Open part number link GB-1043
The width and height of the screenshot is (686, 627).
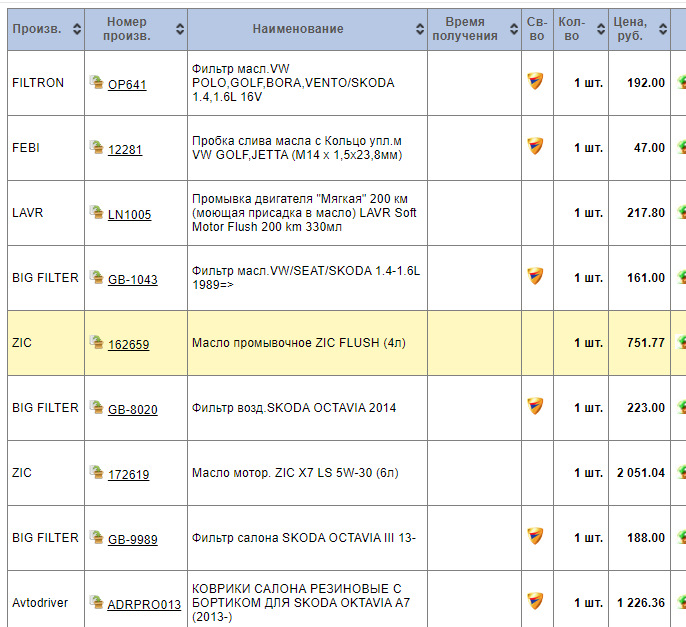(133, 280)
